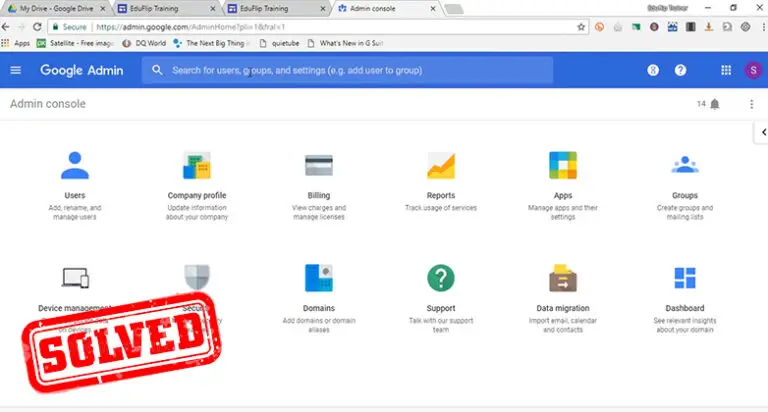Open the Device management icon
Image resolution: width=768 pixels, height=412 pixels.
75,277
